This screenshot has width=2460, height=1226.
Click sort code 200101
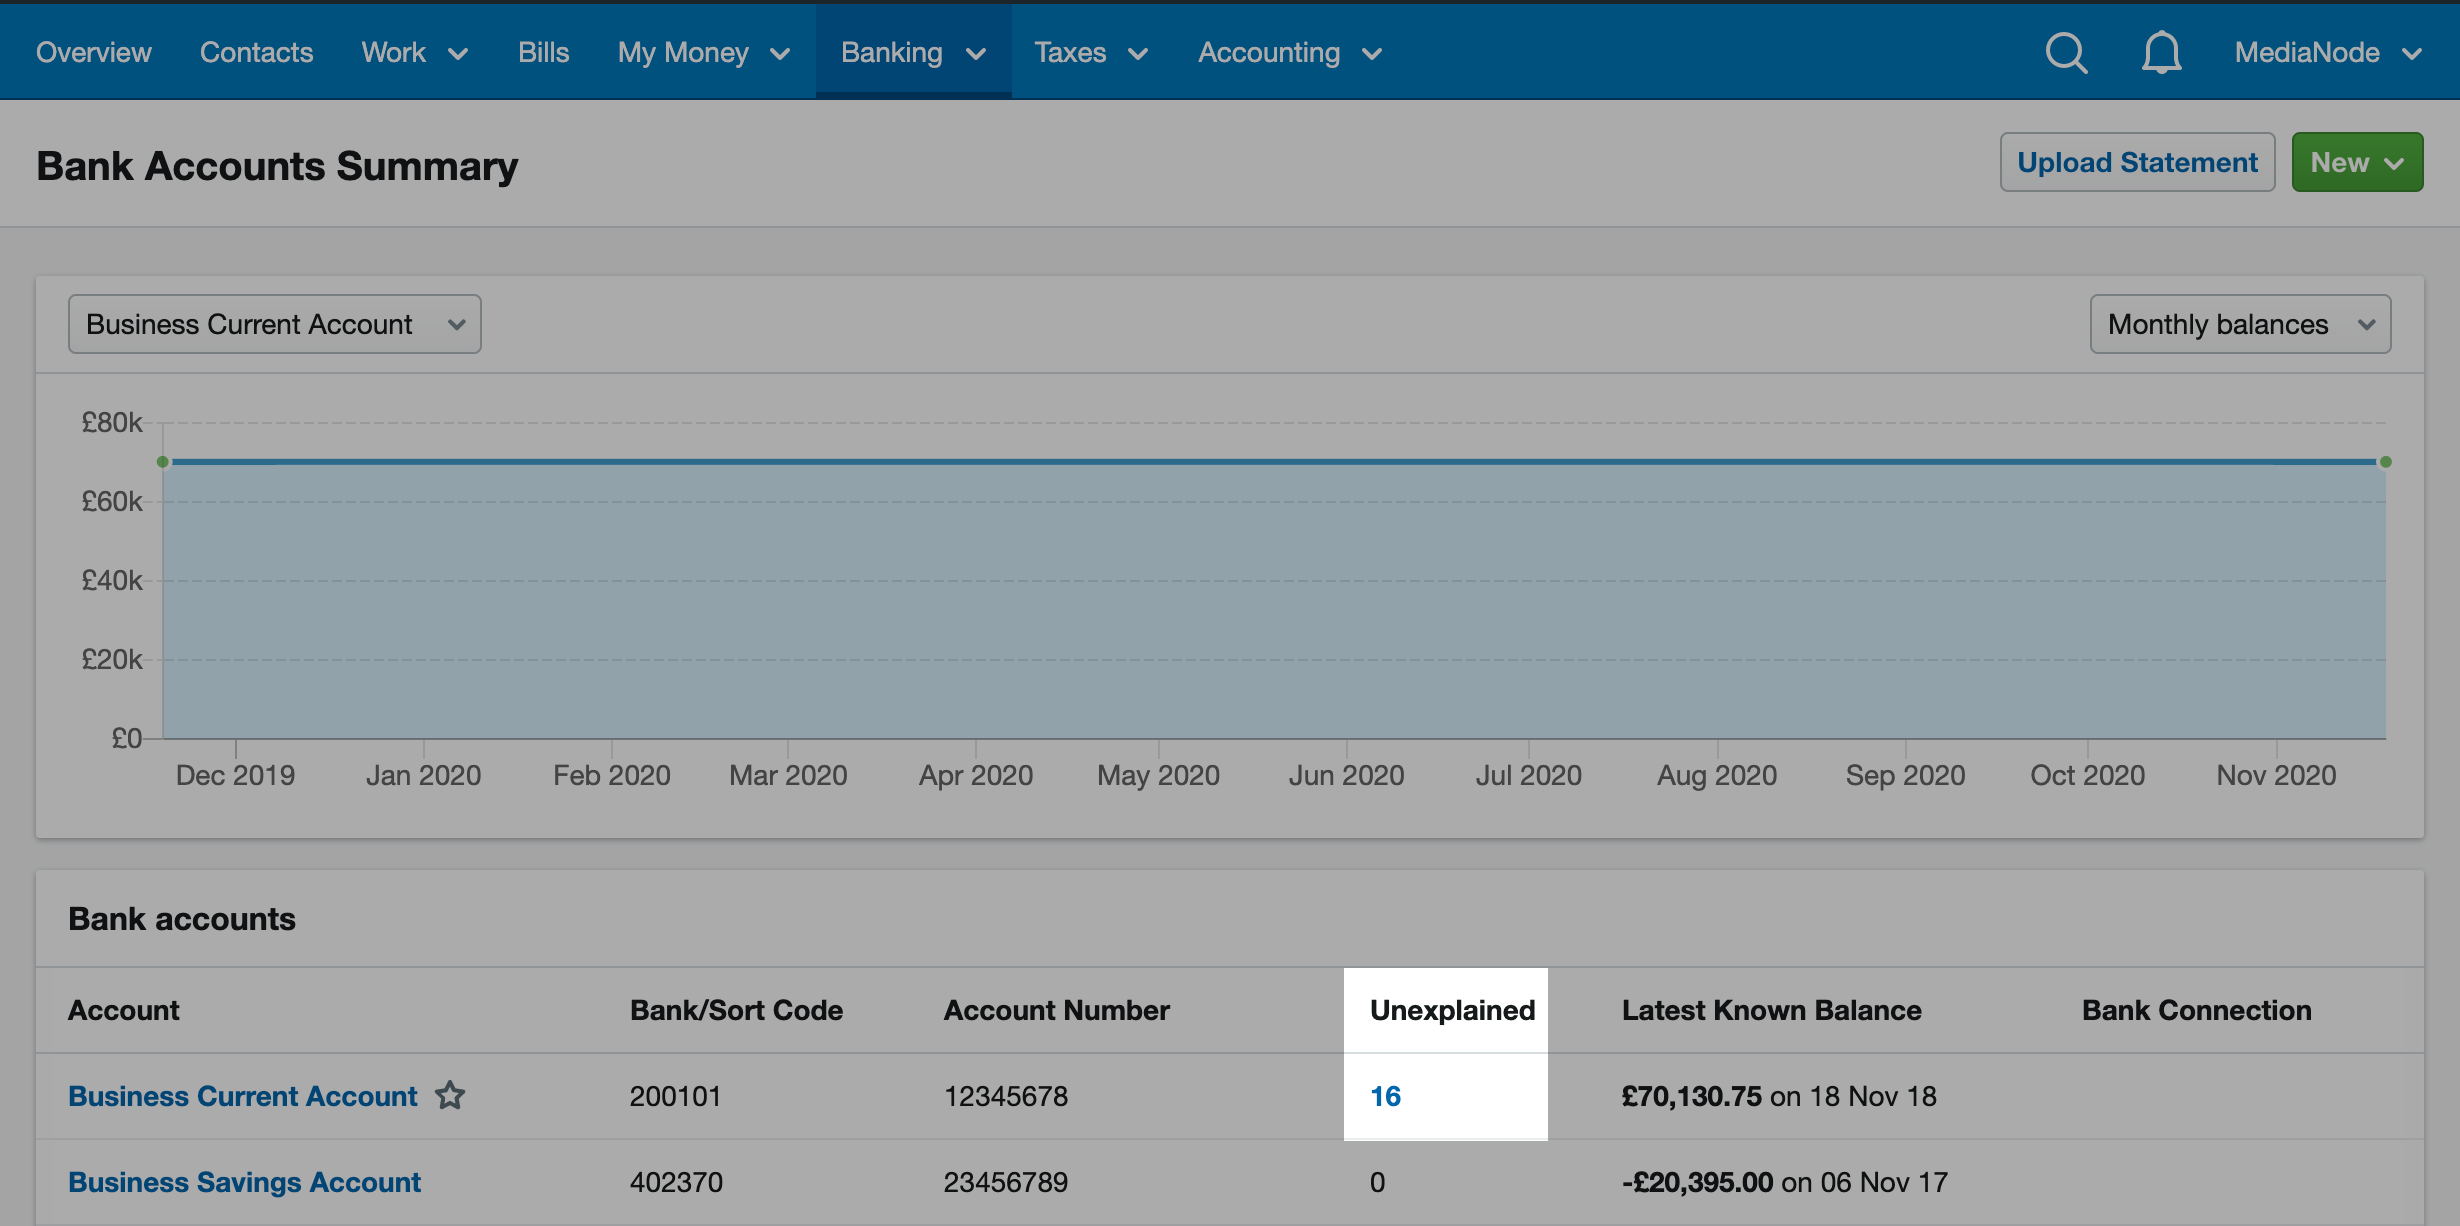675,1096
